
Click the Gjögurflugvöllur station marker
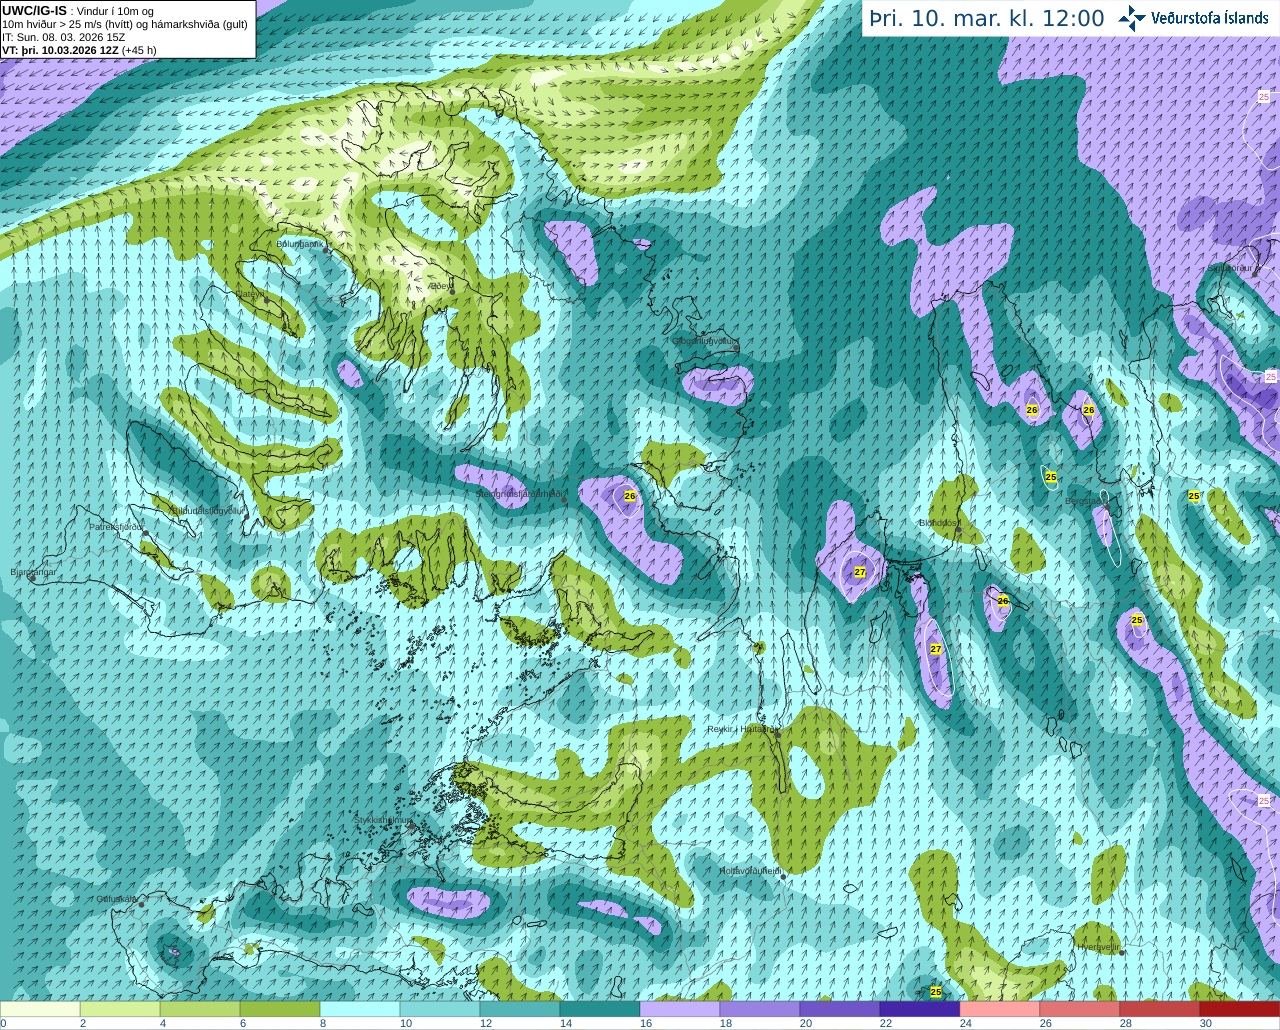pyautogui.click(x=735, y=346)
